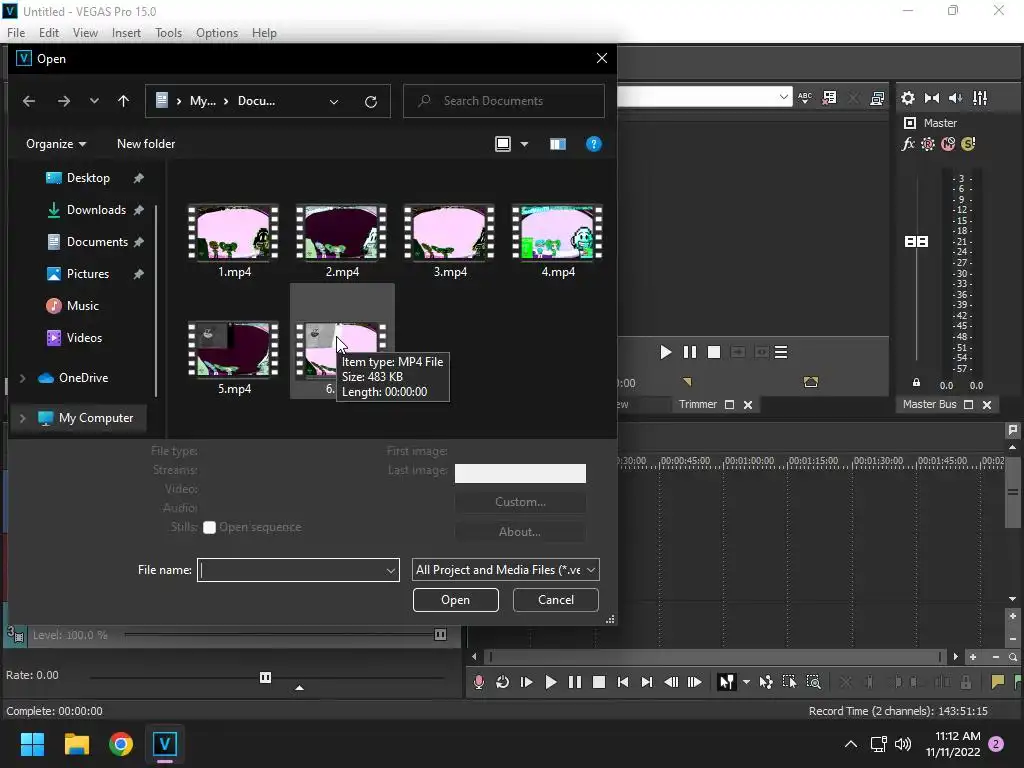Viewport: 1024px width, 768px height.
Task: Open the edit tool selection dropdown arrow
Action: 746,682
